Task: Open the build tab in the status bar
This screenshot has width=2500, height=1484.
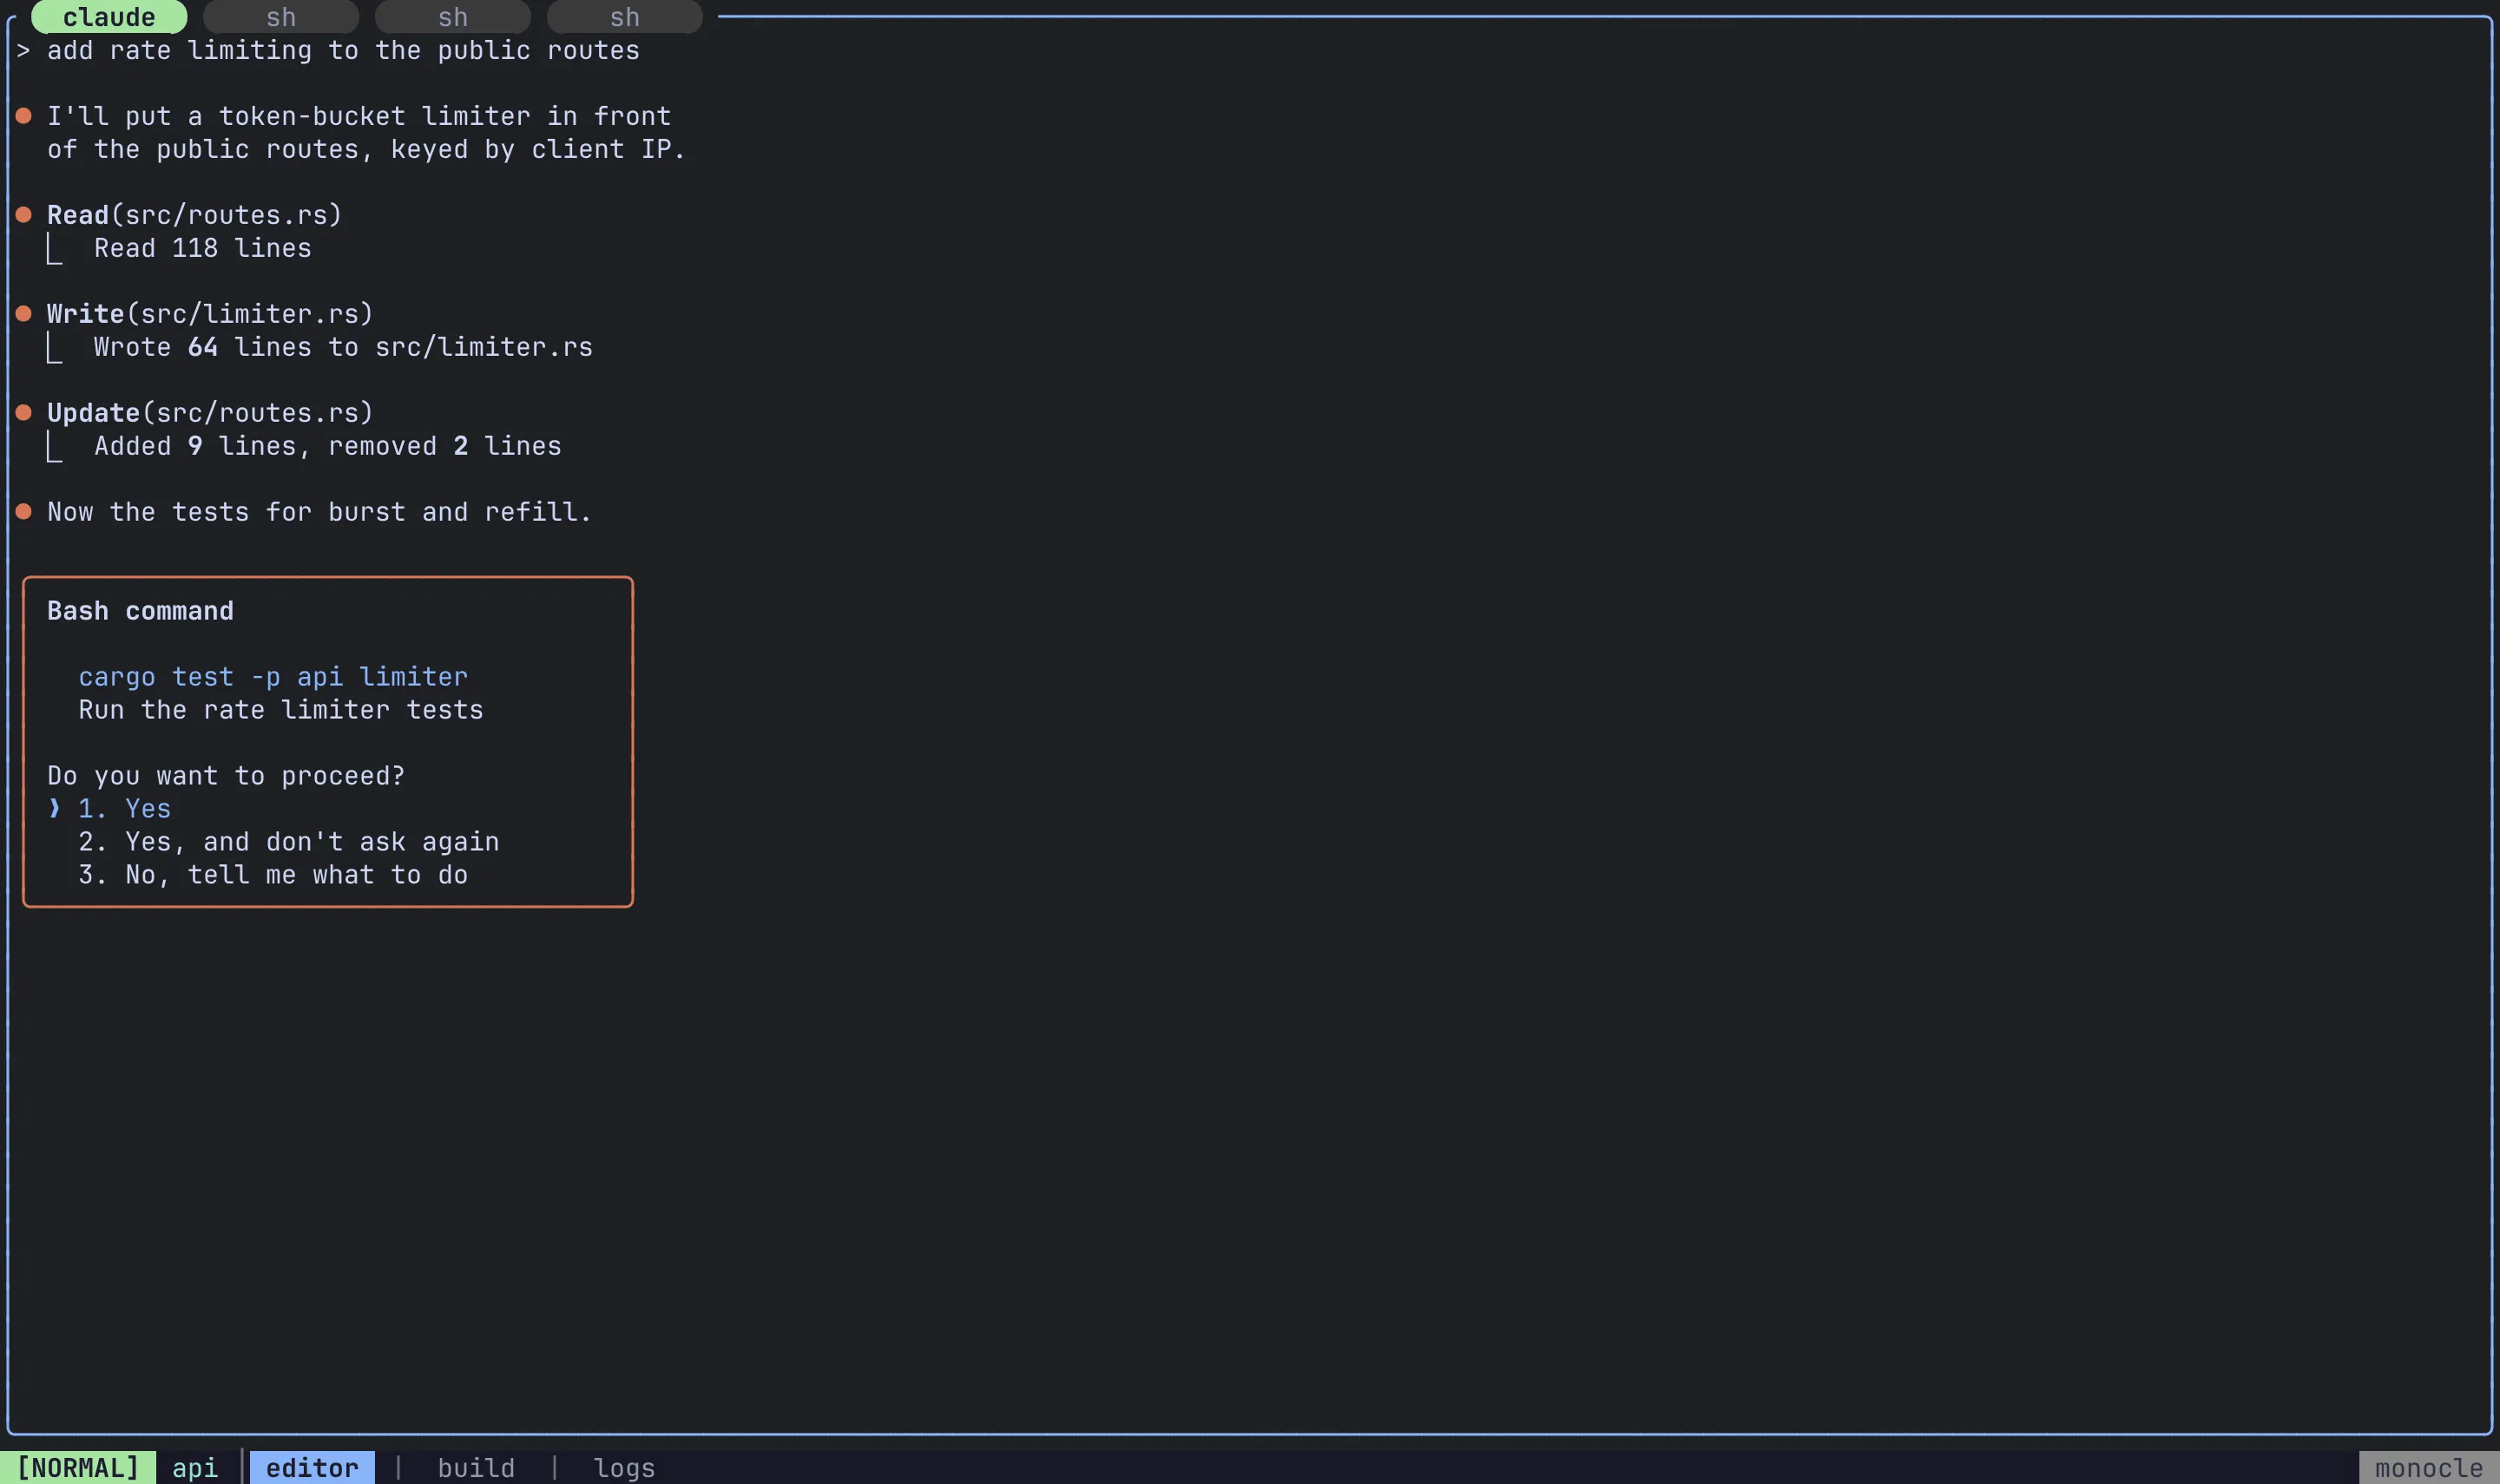Action: tap(476, 1467)
